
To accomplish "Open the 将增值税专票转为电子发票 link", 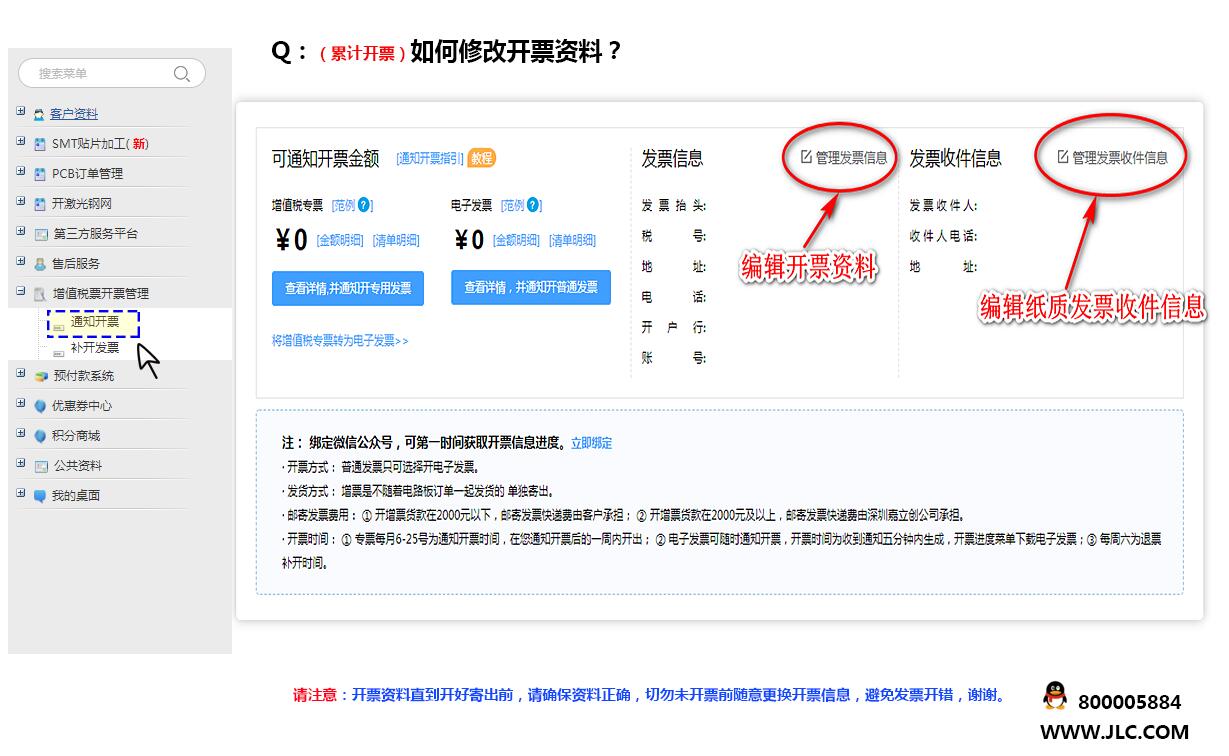I will [x=340, y=341].
